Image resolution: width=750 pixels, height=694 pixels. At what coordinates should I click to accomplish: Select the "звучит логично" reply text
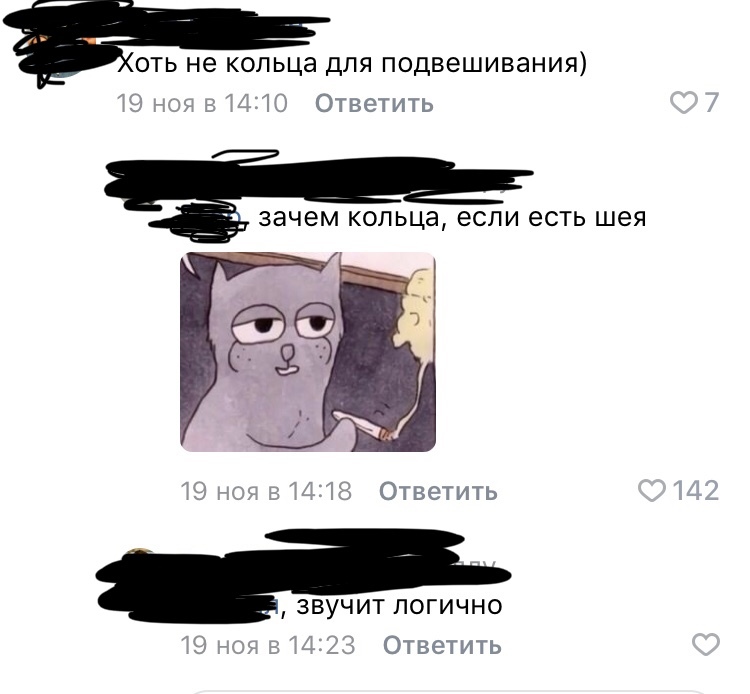pyautogui.click(x=399, y=606)
